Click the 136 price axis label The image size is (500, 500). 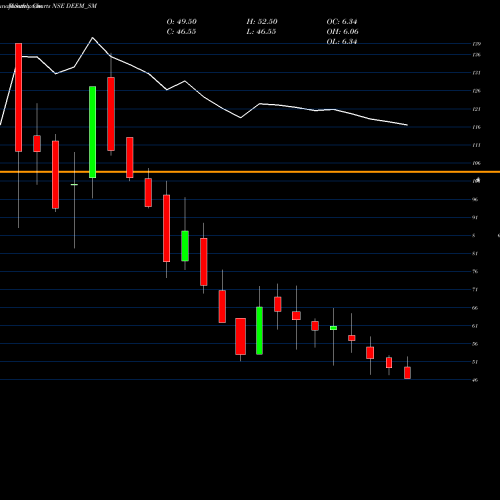[x=477, y=55]
